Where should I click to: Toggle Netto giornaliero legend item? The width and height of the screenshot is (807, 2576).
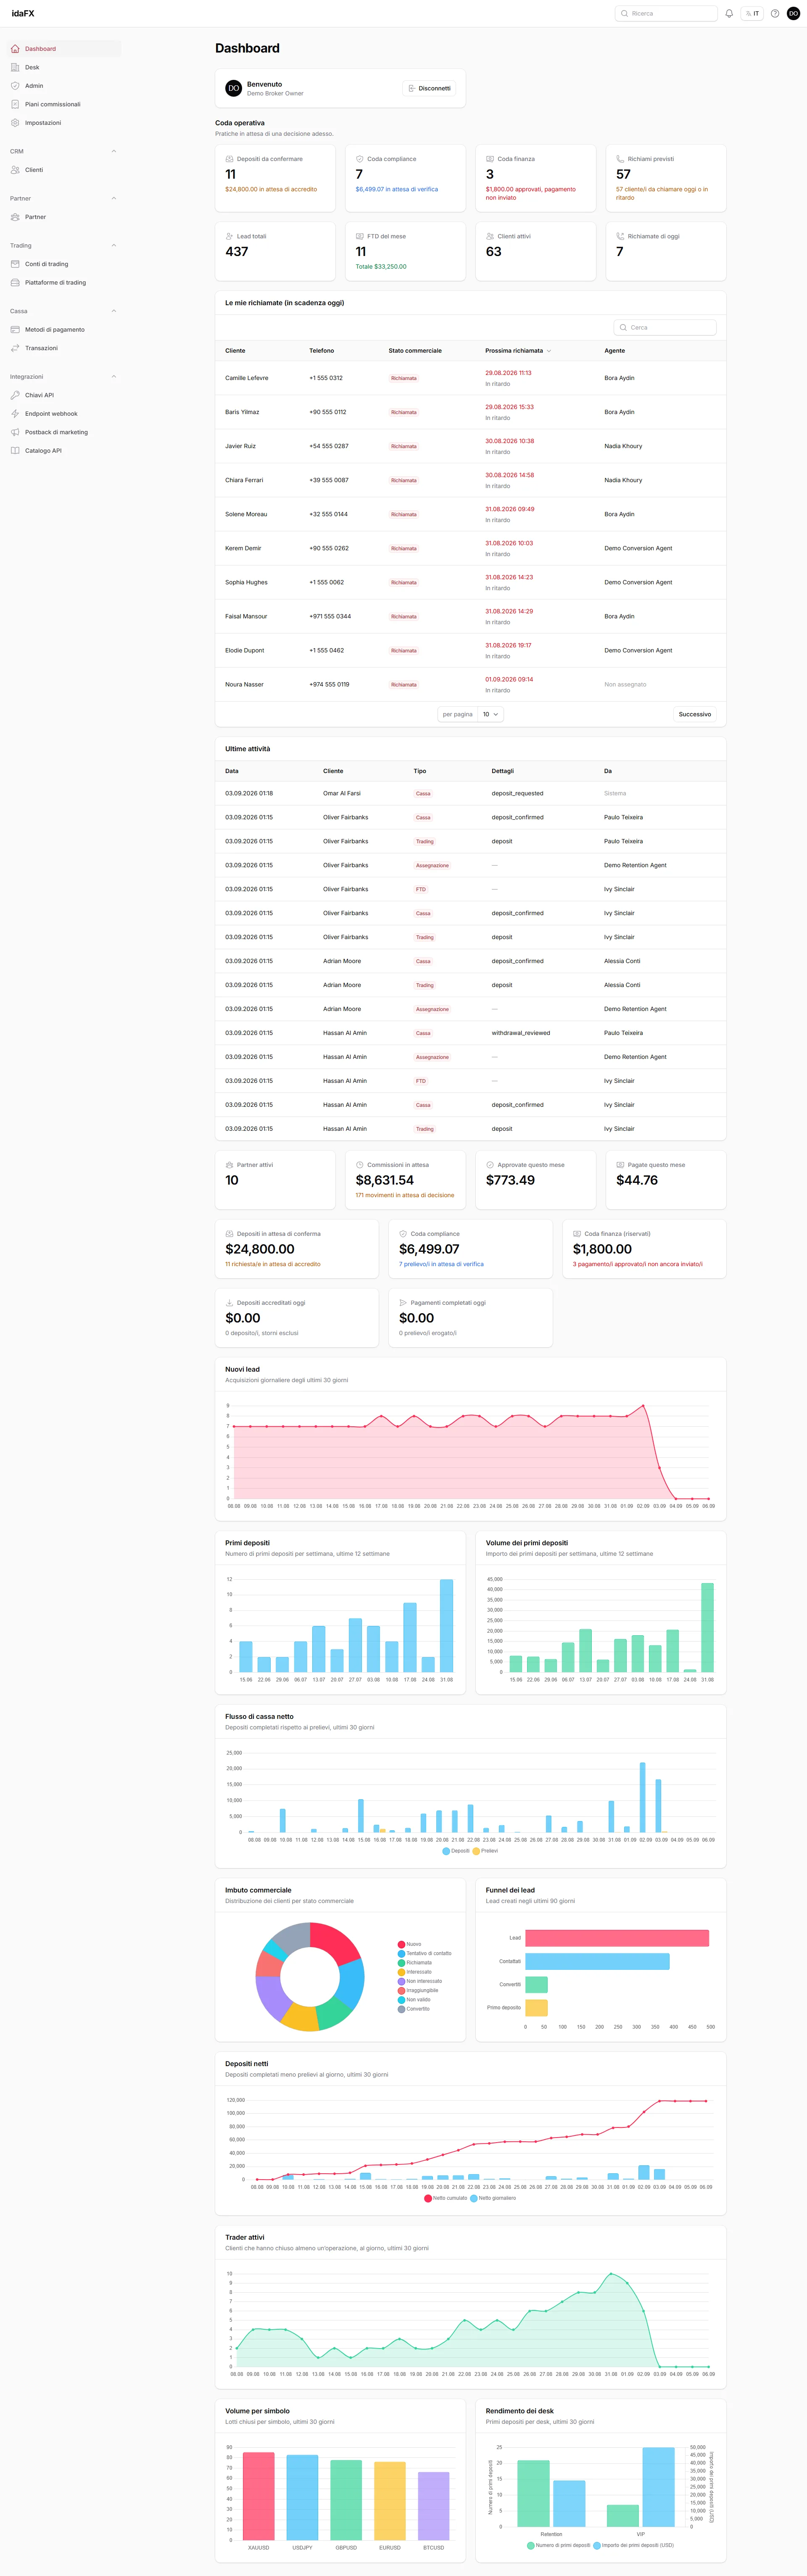(x=493, y=2198)
